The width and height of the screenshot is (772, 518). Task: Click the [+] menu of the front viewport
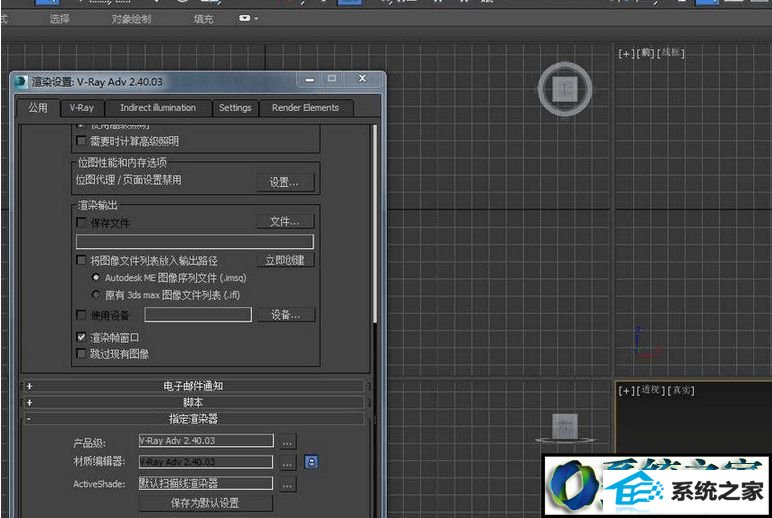[x=626, y=53]
